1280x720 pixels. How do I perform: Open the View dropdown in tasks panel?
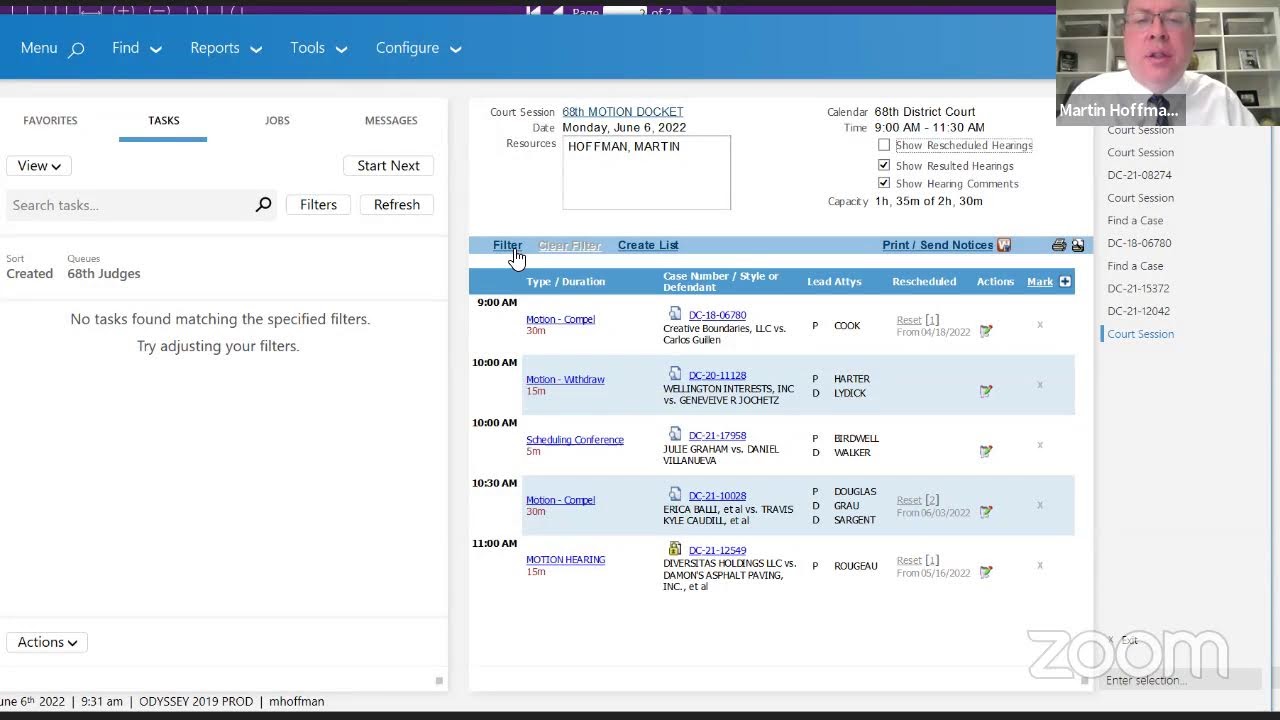tap(39, 166)
